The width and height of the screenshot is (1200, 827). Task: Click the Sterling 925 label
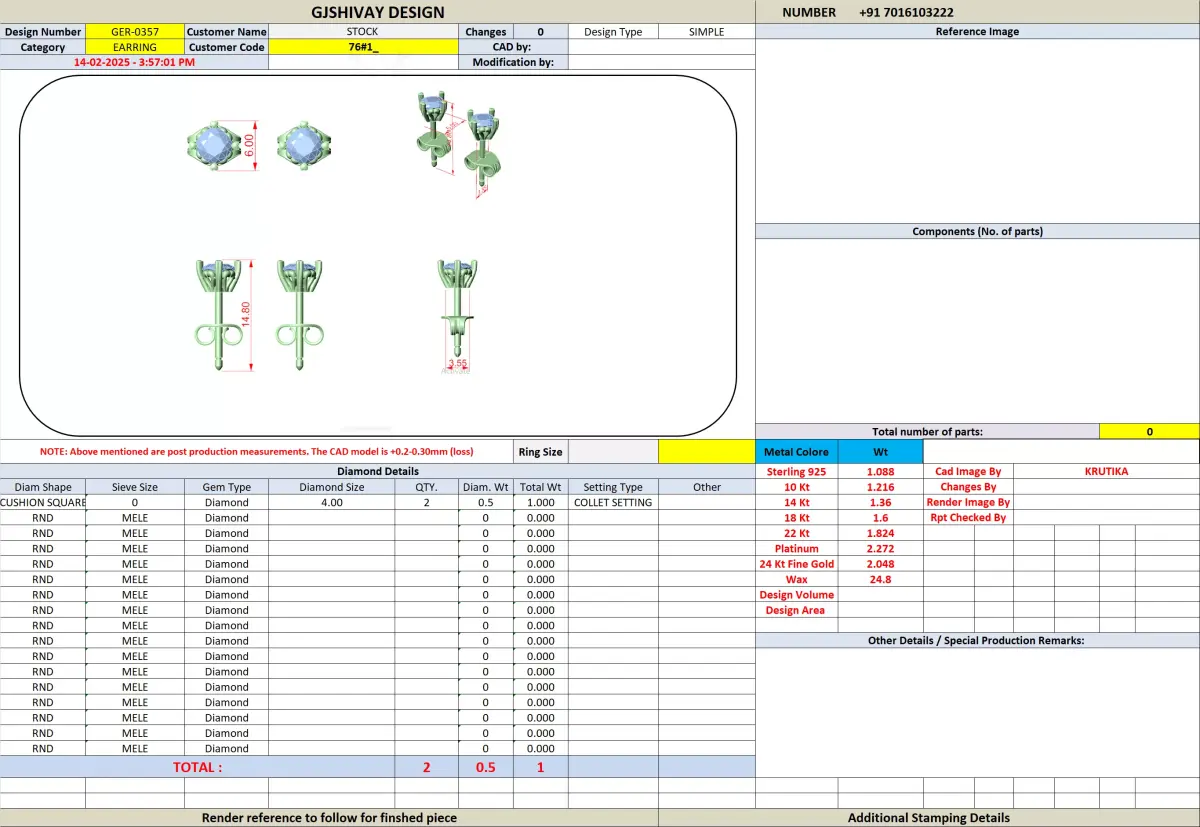coord(797,471)
